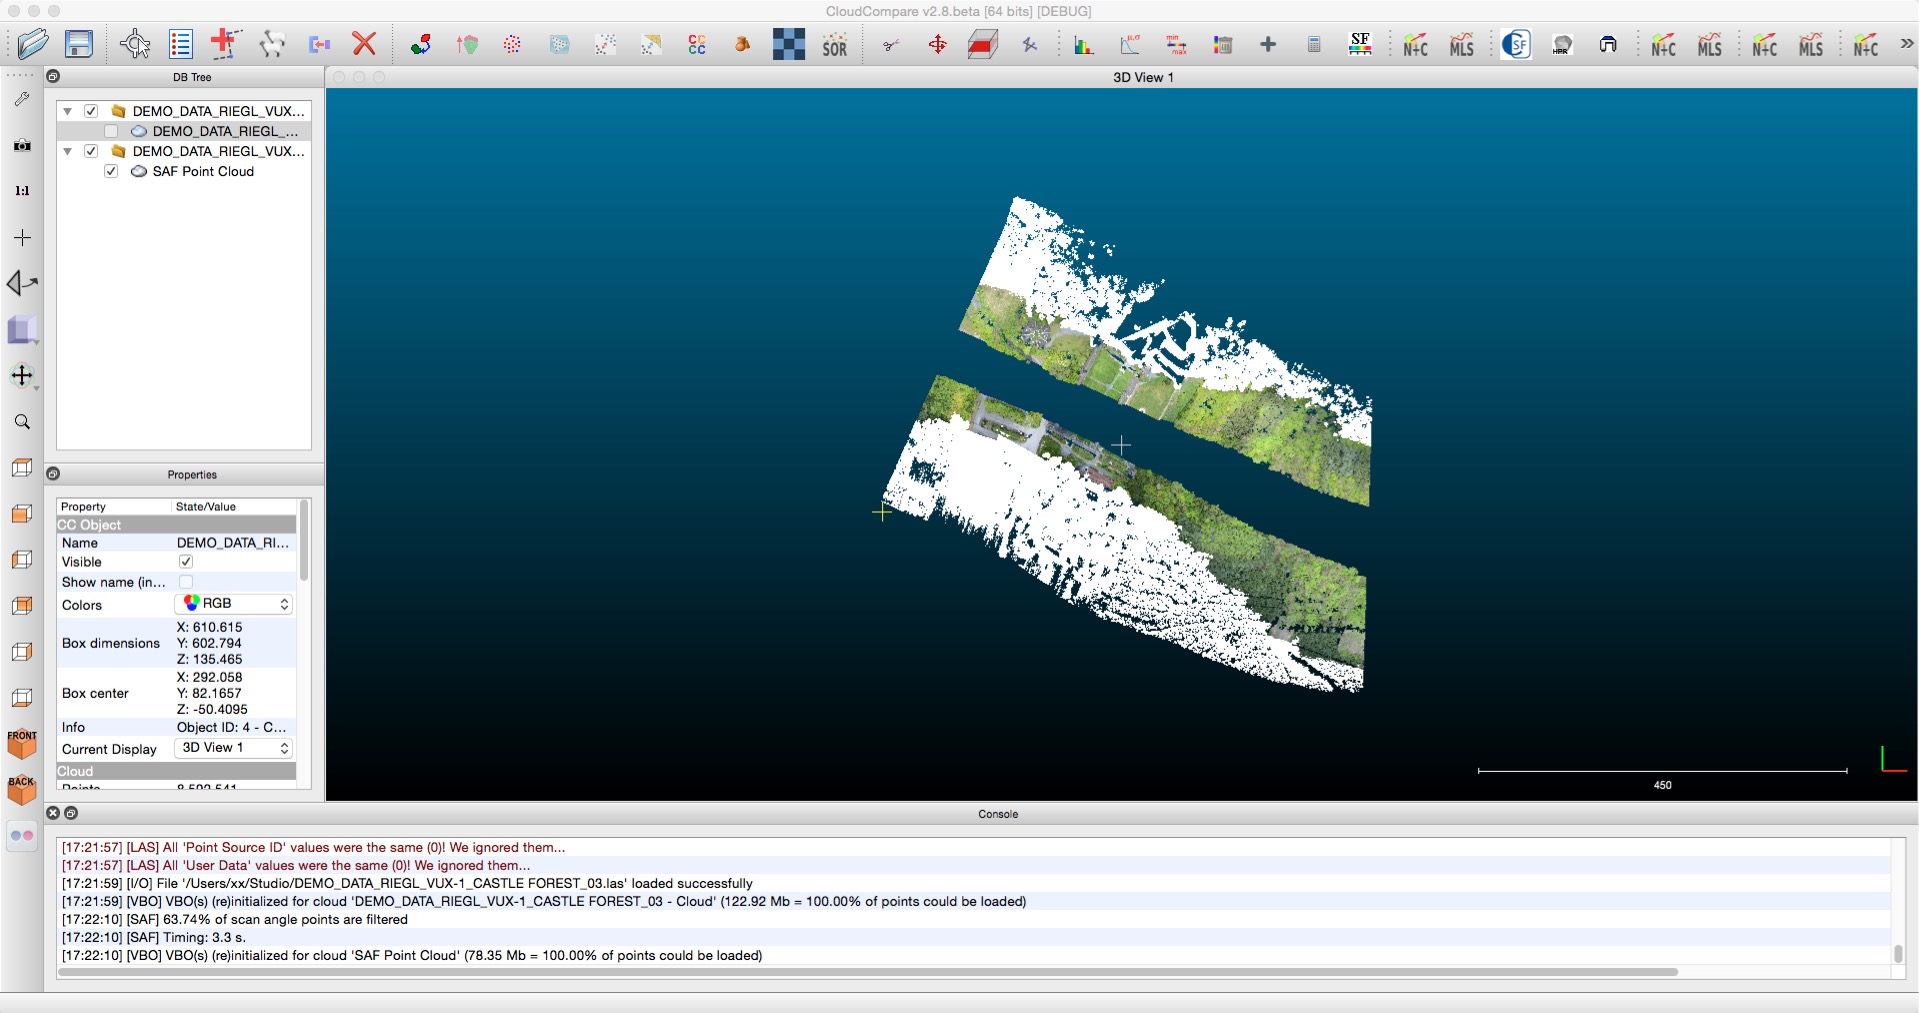Start the scissors segment tool
1919x1013 pixels.
click(x=890, y=45)
